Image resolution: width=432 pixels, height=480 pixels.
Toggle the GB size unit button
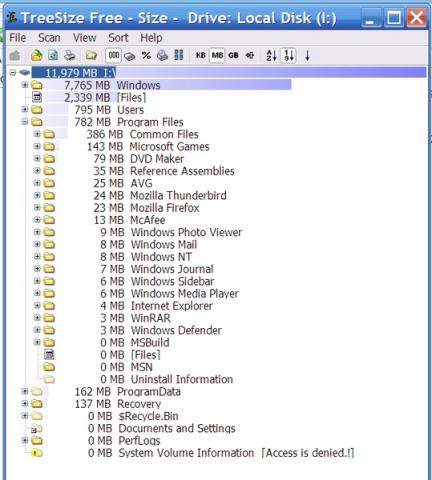point(233,55)
